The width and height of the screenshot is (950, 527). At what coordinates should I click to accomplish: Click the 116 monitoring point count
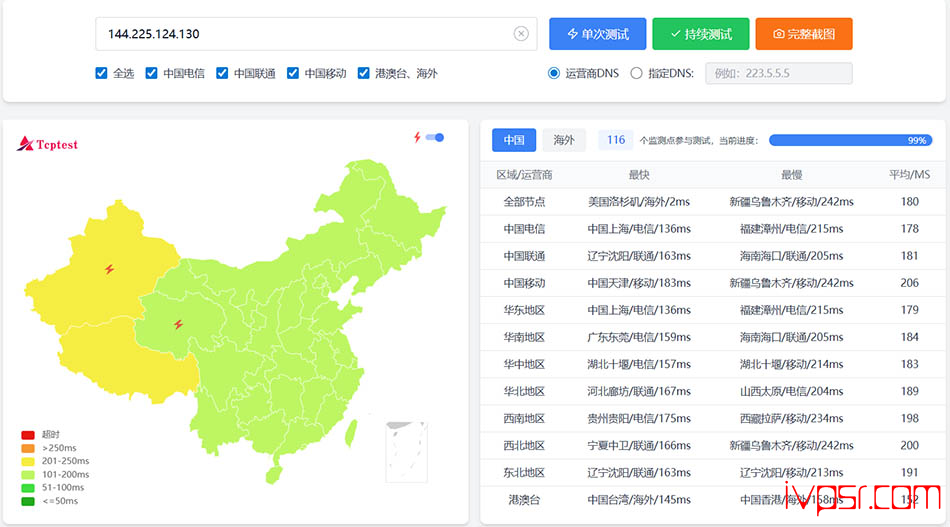click(616, 140)
